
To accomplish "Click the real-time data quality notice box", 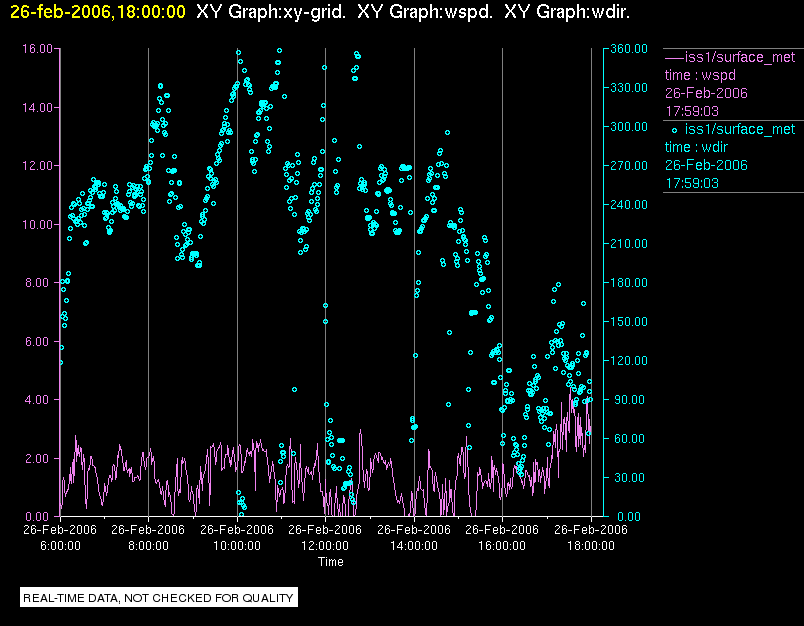I will click(160, 598).
